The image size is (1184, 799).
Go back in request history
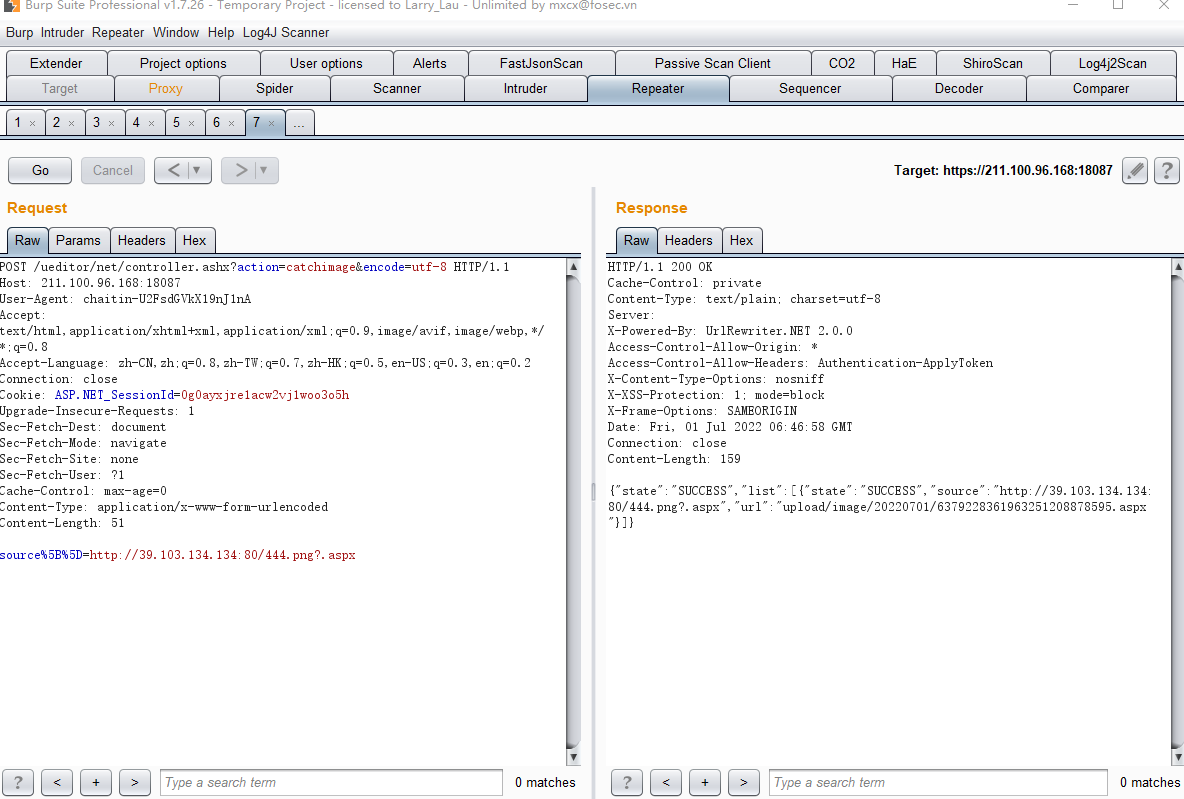173,171
